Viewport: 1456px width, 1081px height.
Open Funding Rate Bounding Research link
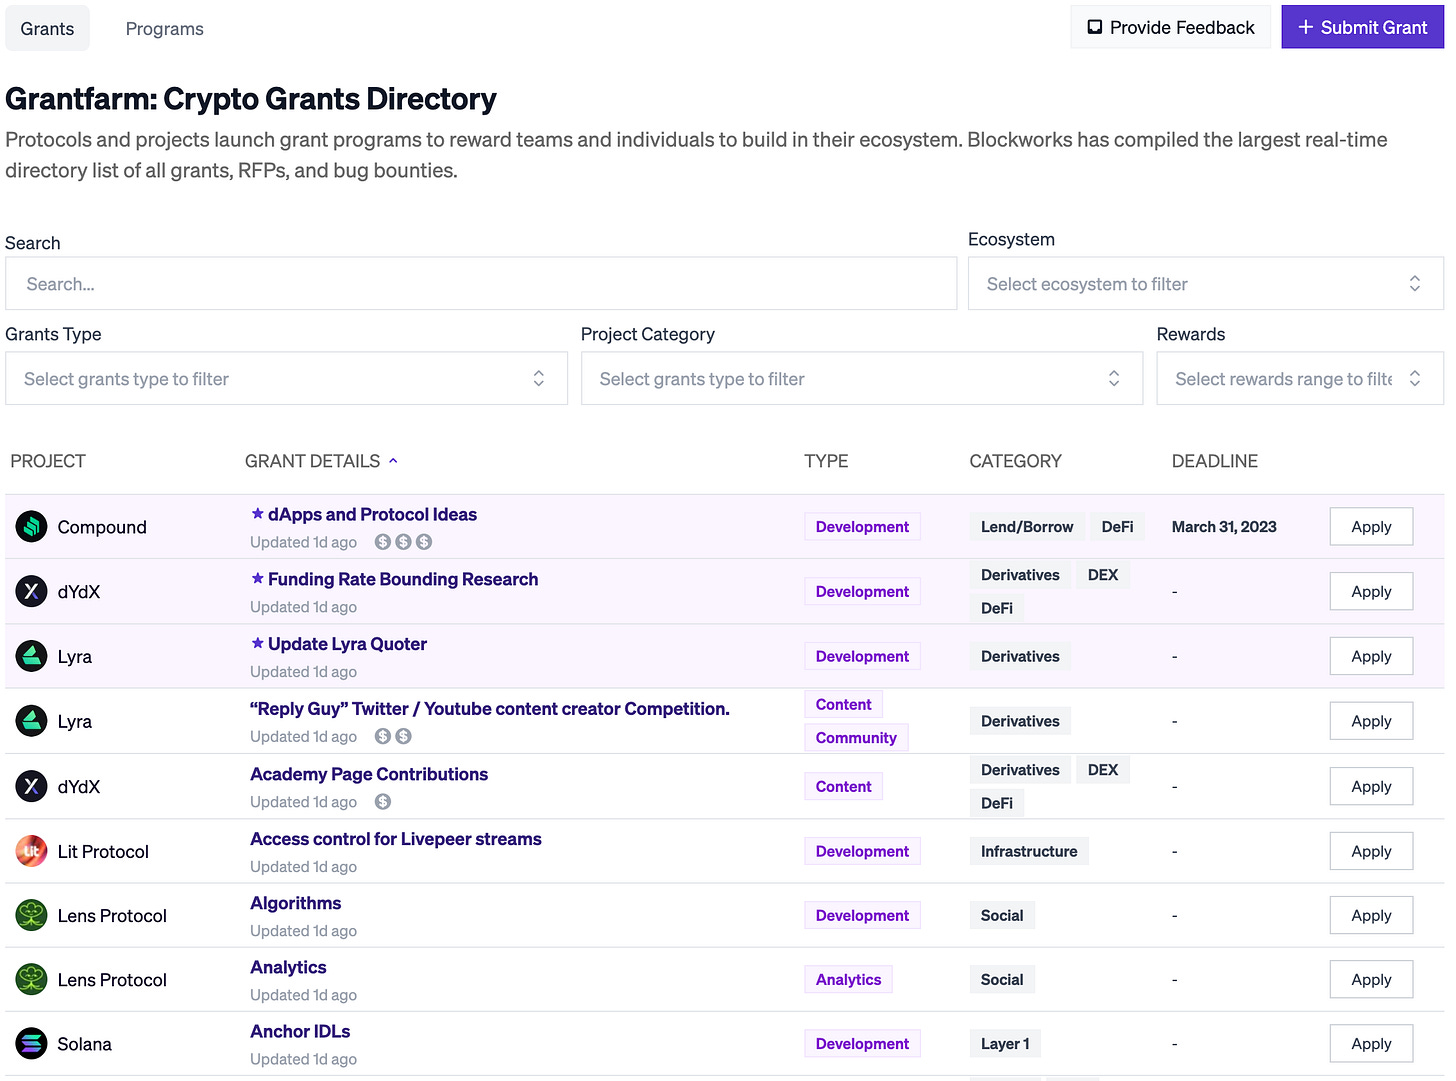click(x=403, y=579)
